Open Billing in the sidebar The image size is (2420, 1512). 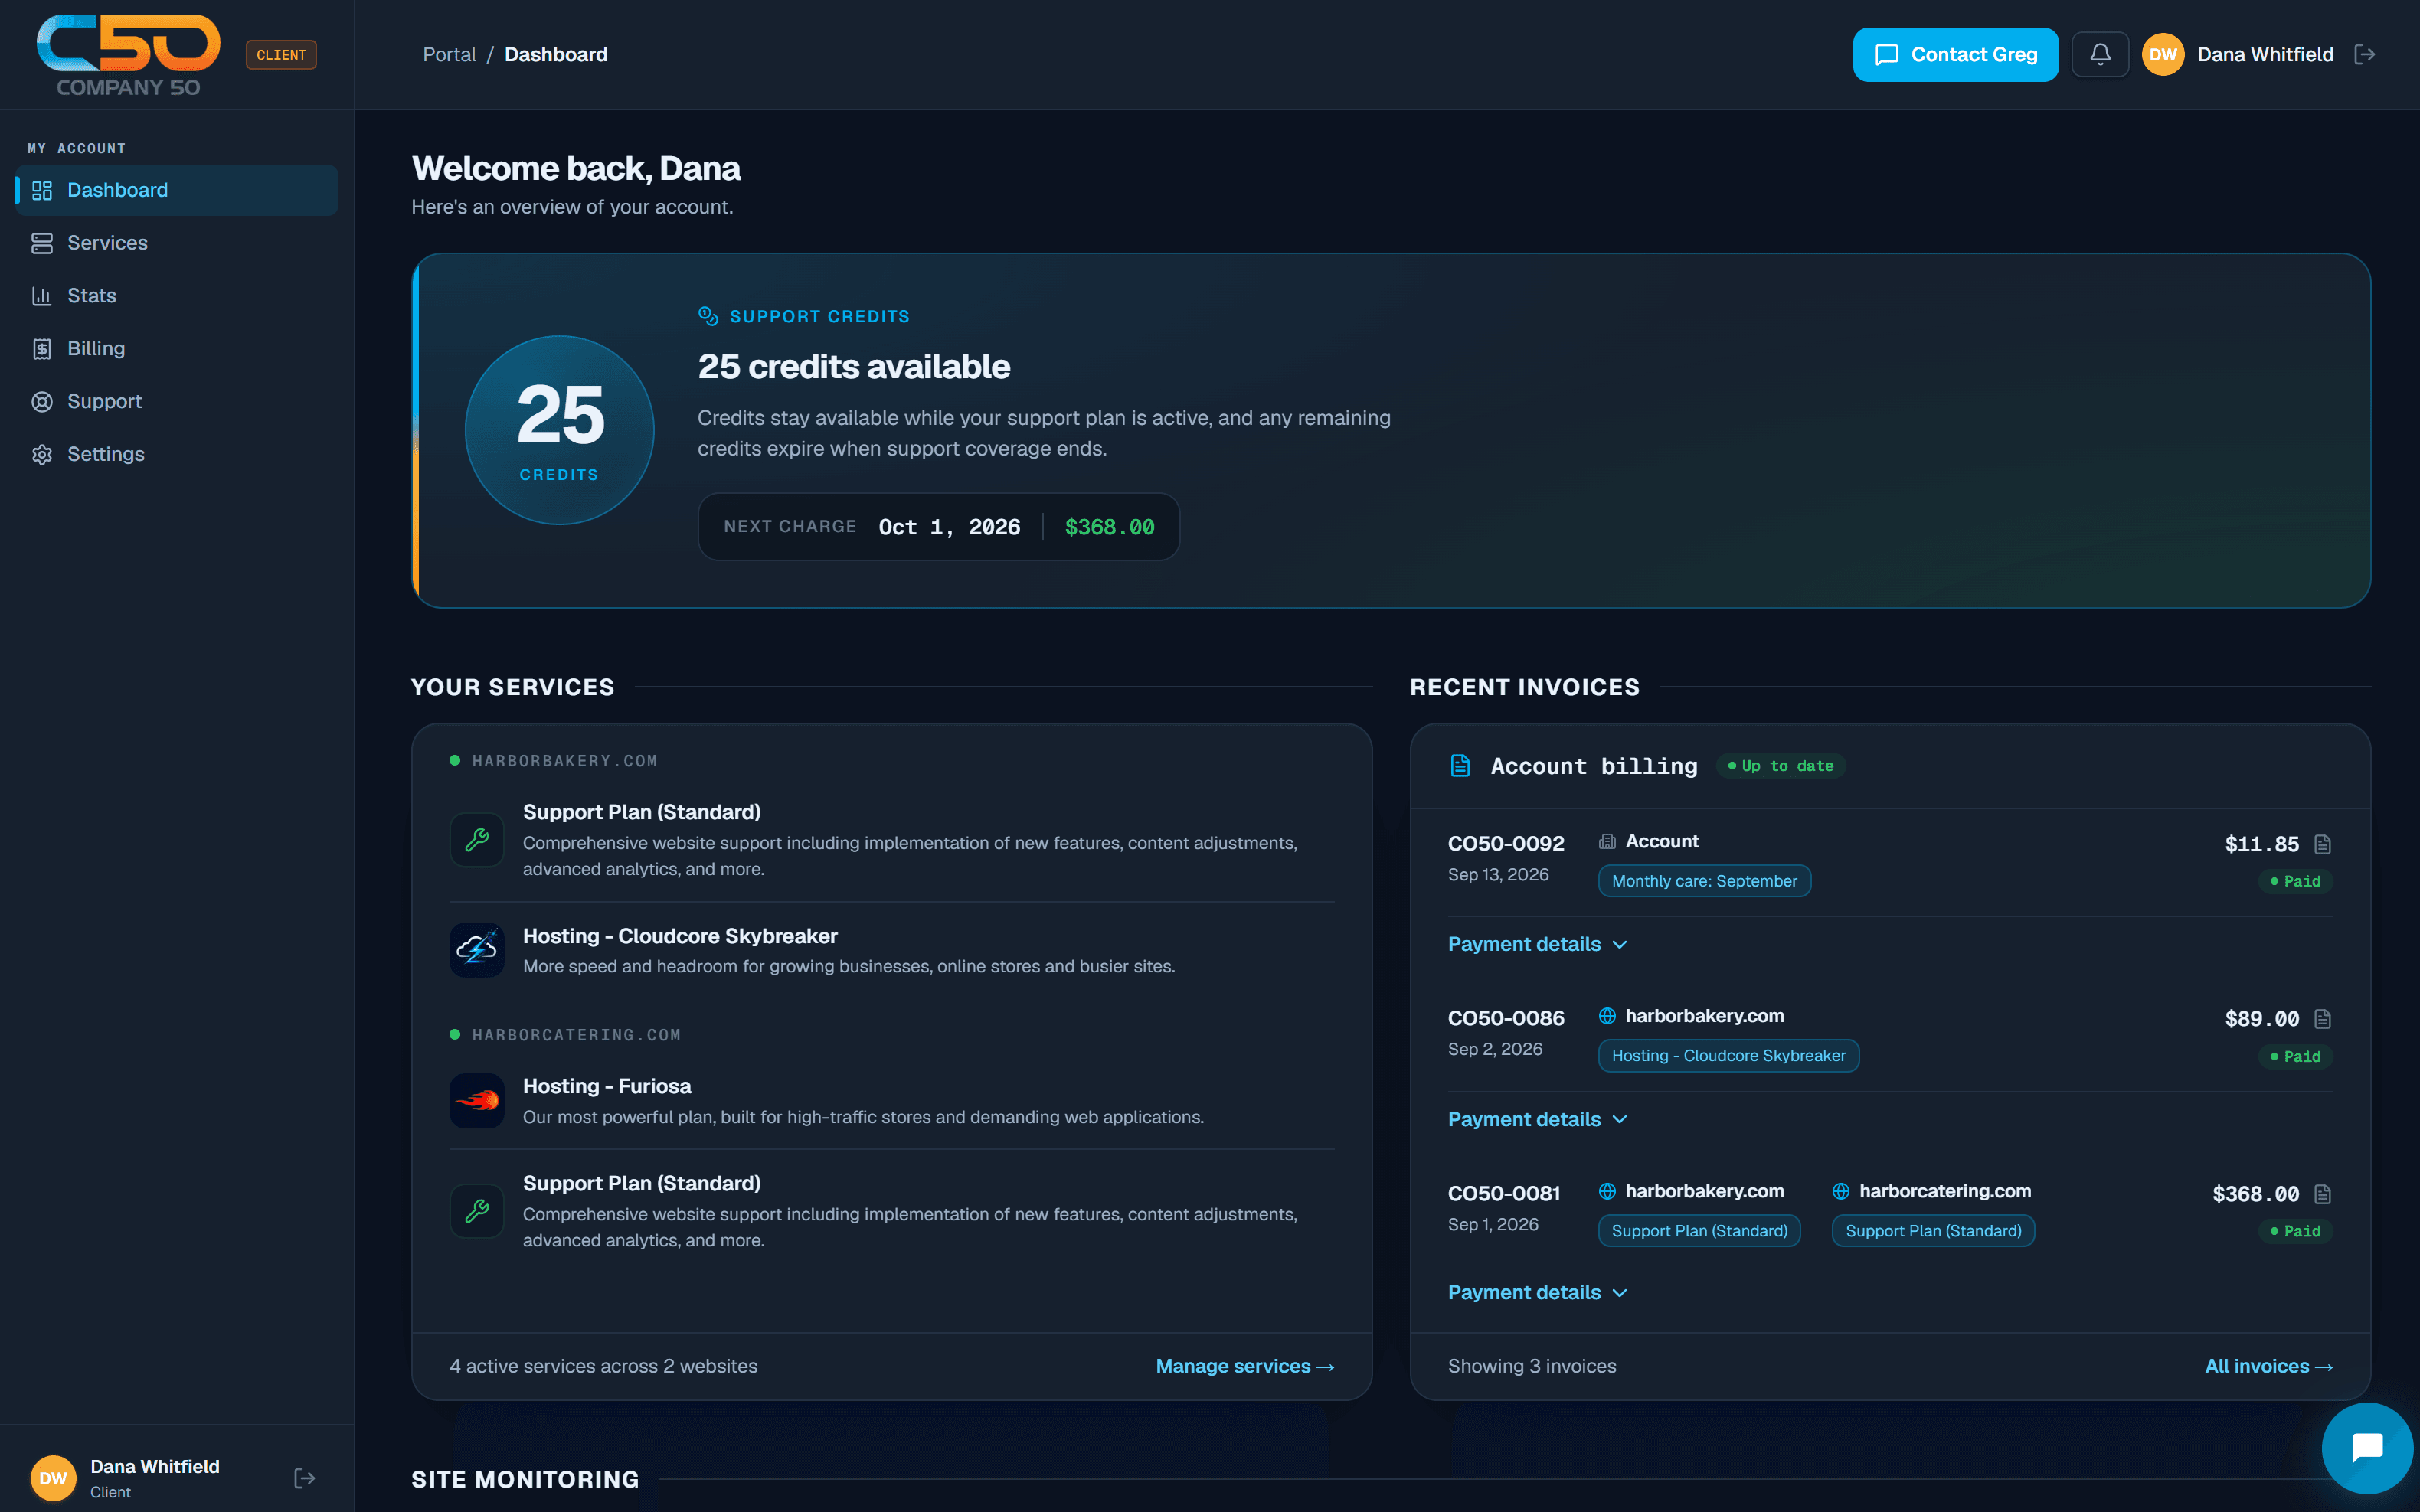(177, 349)
